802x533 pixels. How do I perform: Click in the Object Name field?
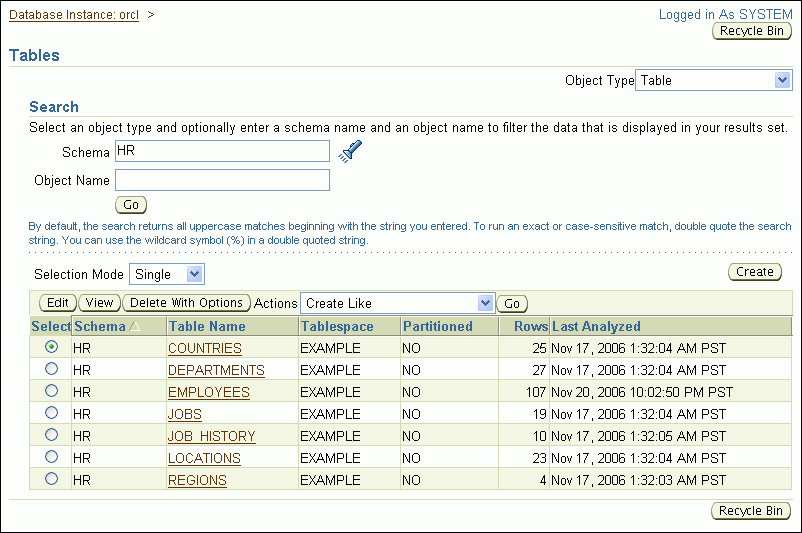[x=222, y=180]
